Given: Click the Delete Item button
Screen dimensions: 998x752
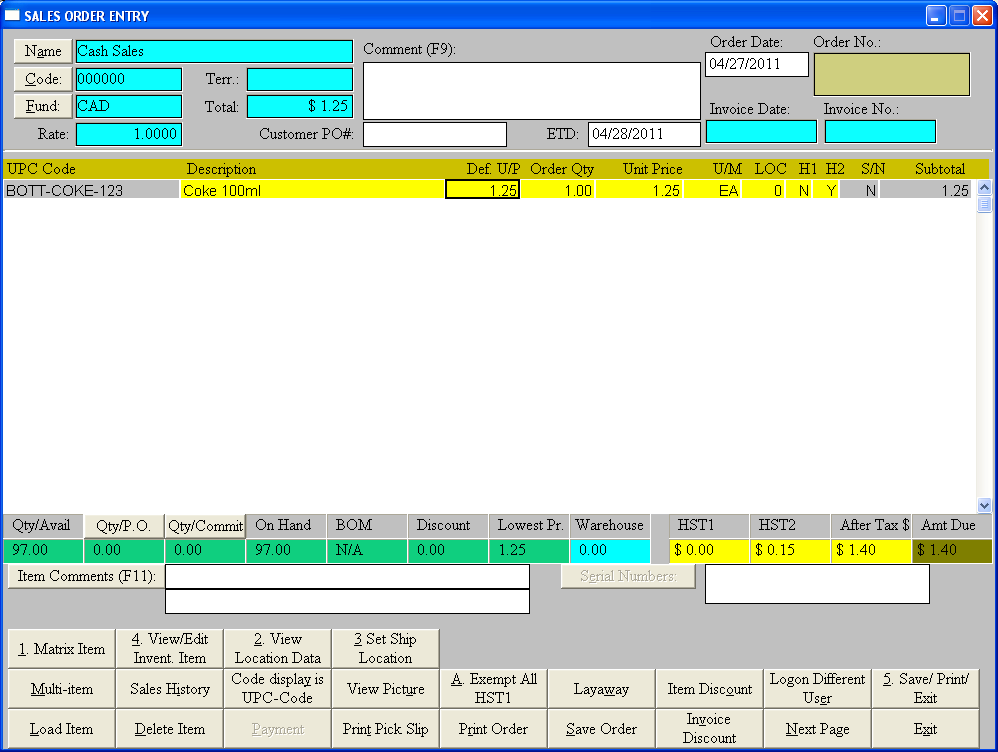Looking at the screenshot, I should 169,729.
